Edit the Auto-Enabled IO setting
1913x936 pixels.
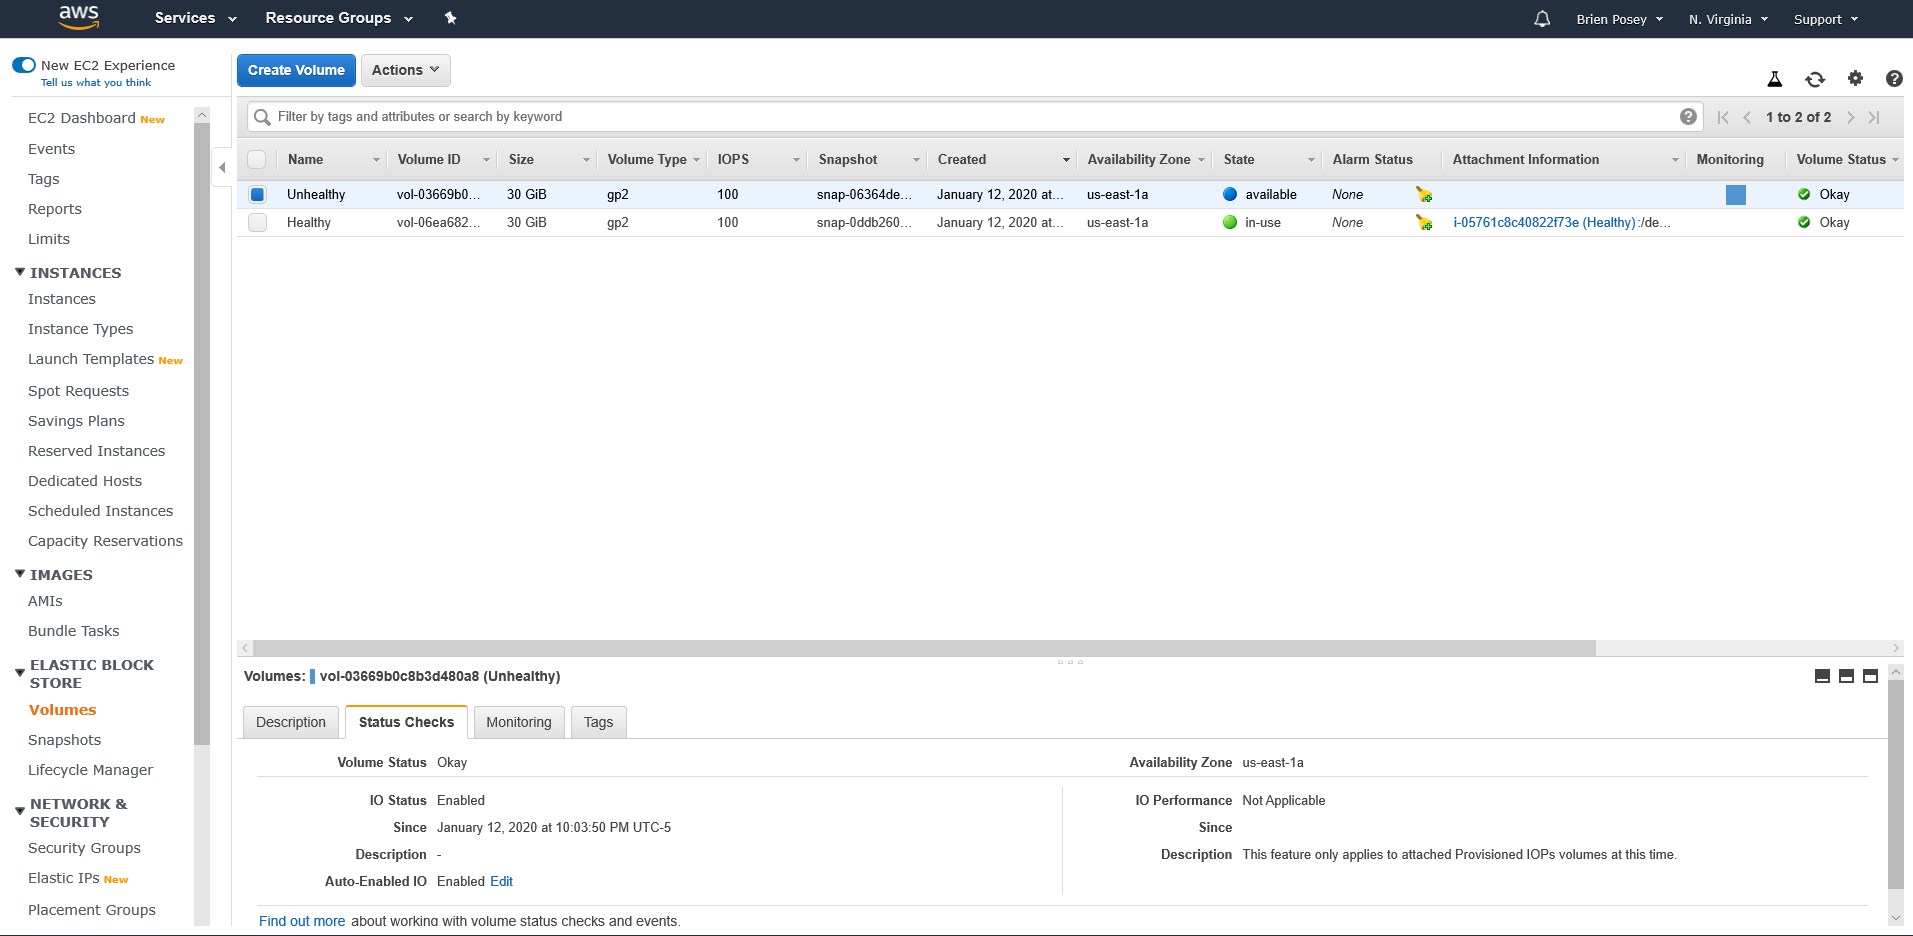click(501, 881)
